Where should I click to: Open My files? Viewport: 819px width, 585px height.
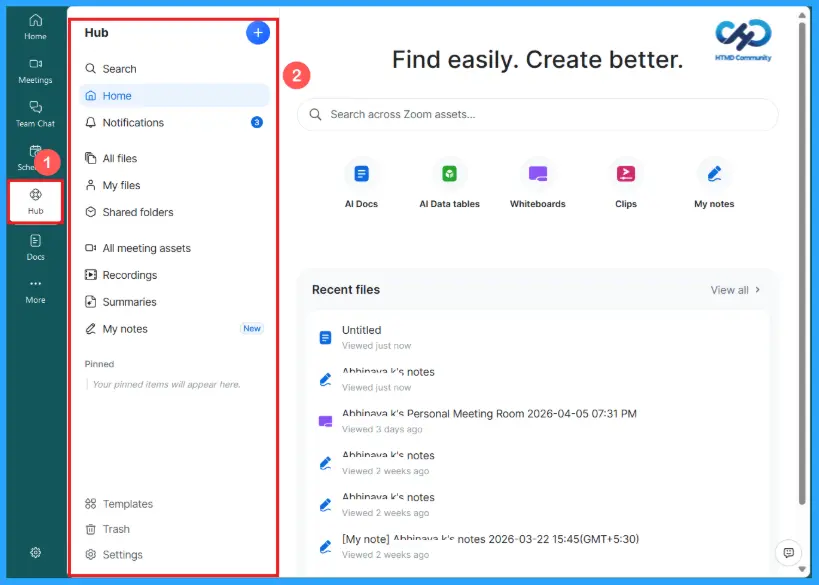coord(174,185)
